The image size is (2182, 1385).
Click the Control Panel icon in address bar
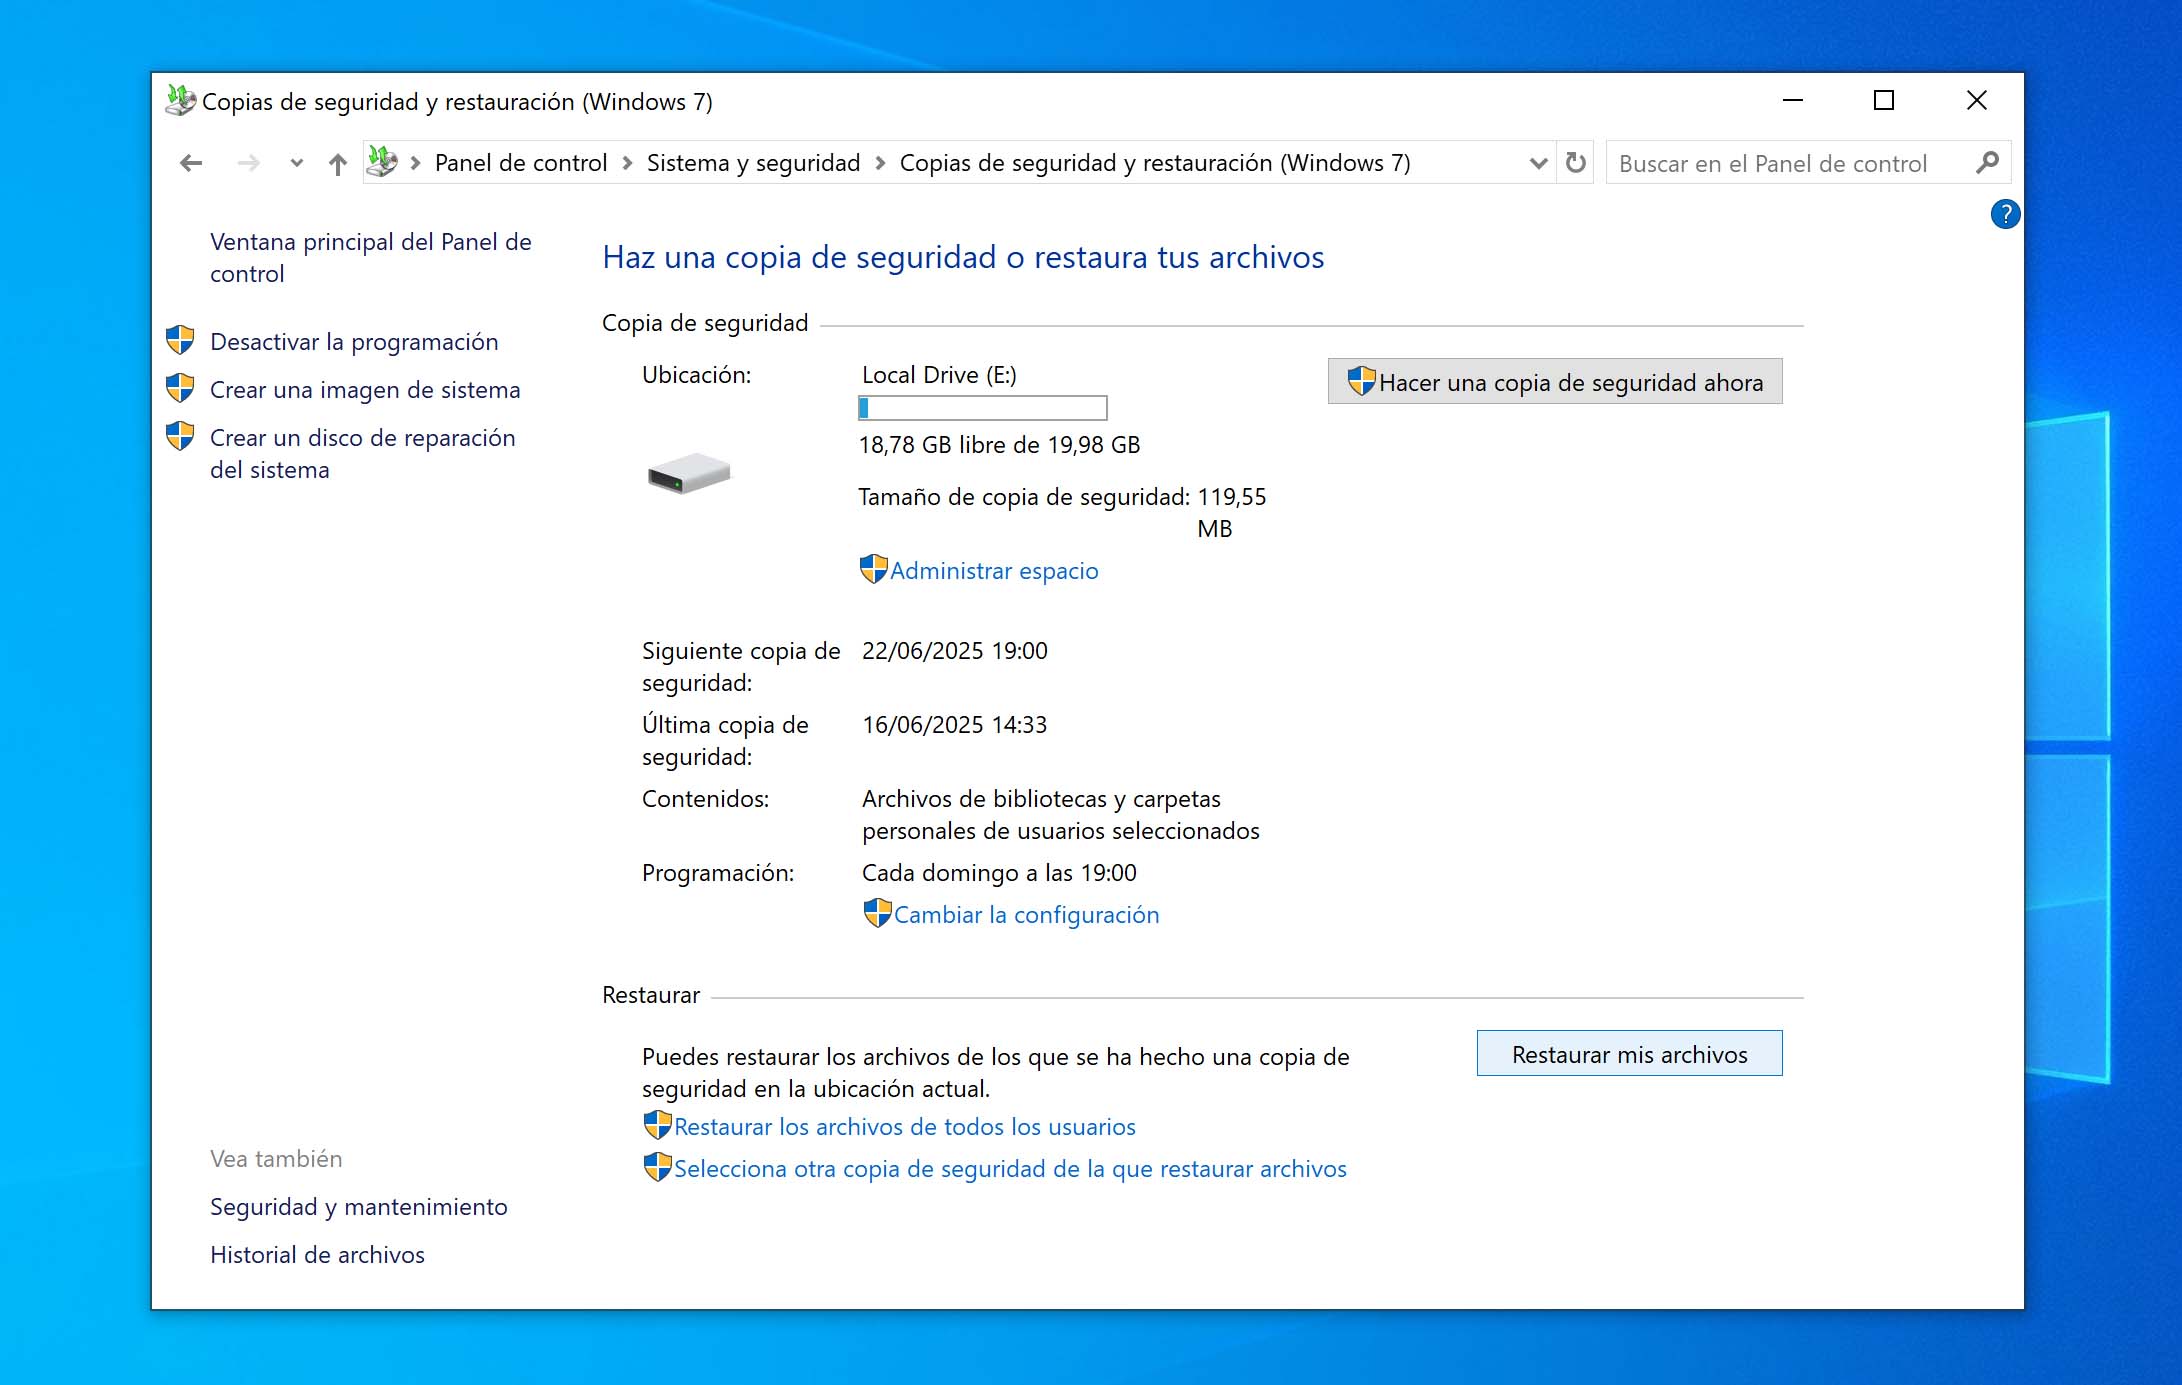coord(383,162)
